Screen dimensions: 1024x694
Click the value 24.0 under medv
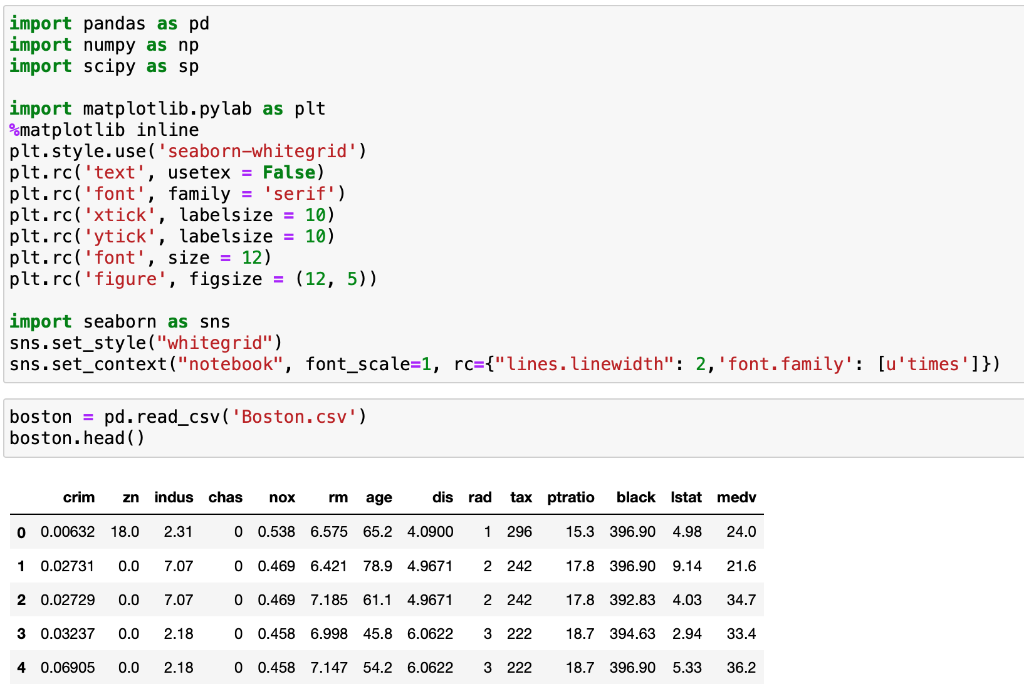[x=741, y=532]
